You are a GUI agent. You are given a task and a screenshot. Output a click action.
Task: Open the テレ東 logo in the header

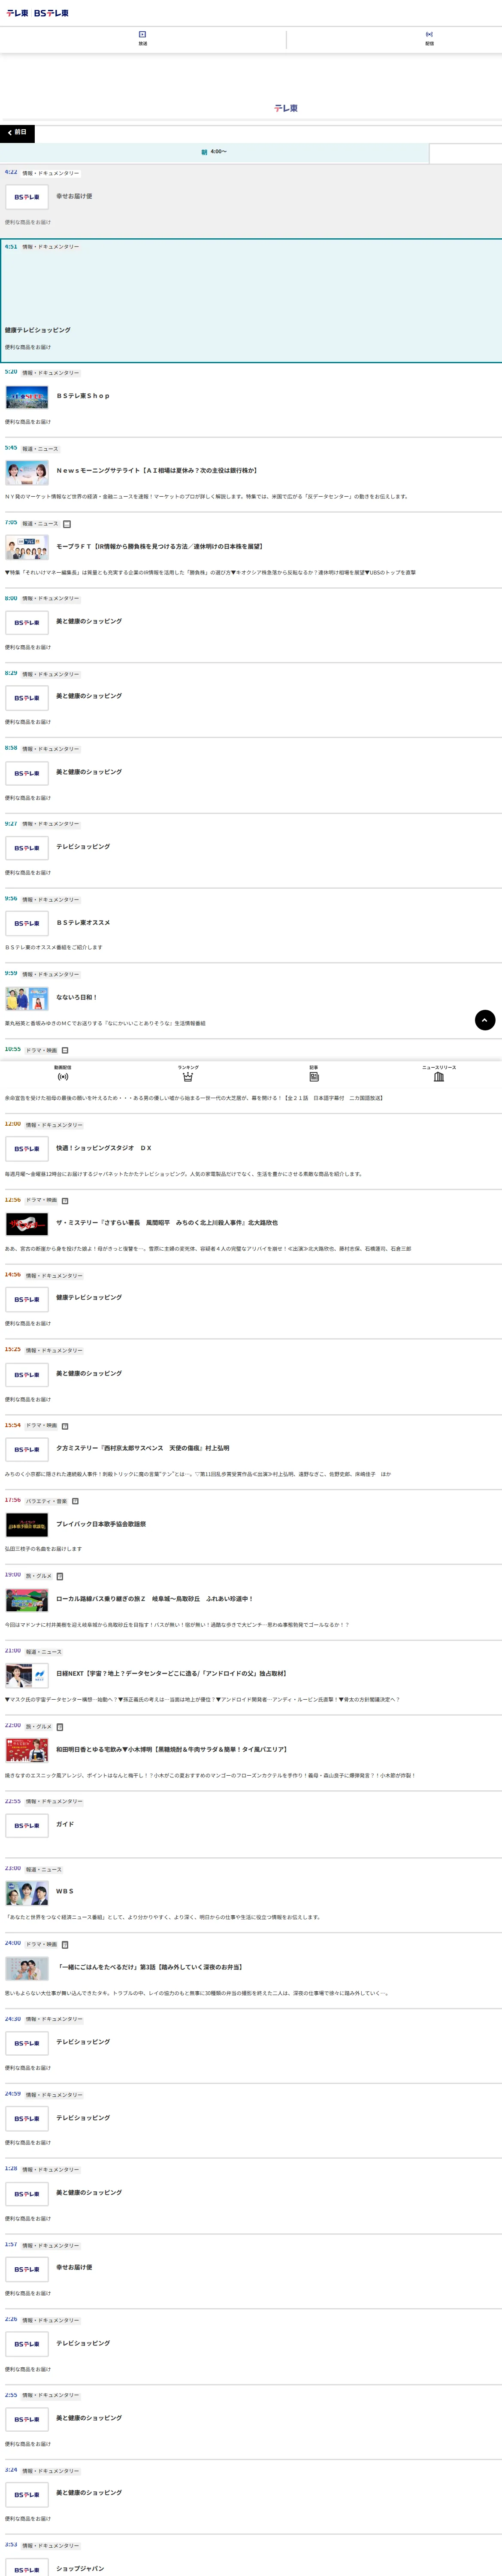[17, 13]
